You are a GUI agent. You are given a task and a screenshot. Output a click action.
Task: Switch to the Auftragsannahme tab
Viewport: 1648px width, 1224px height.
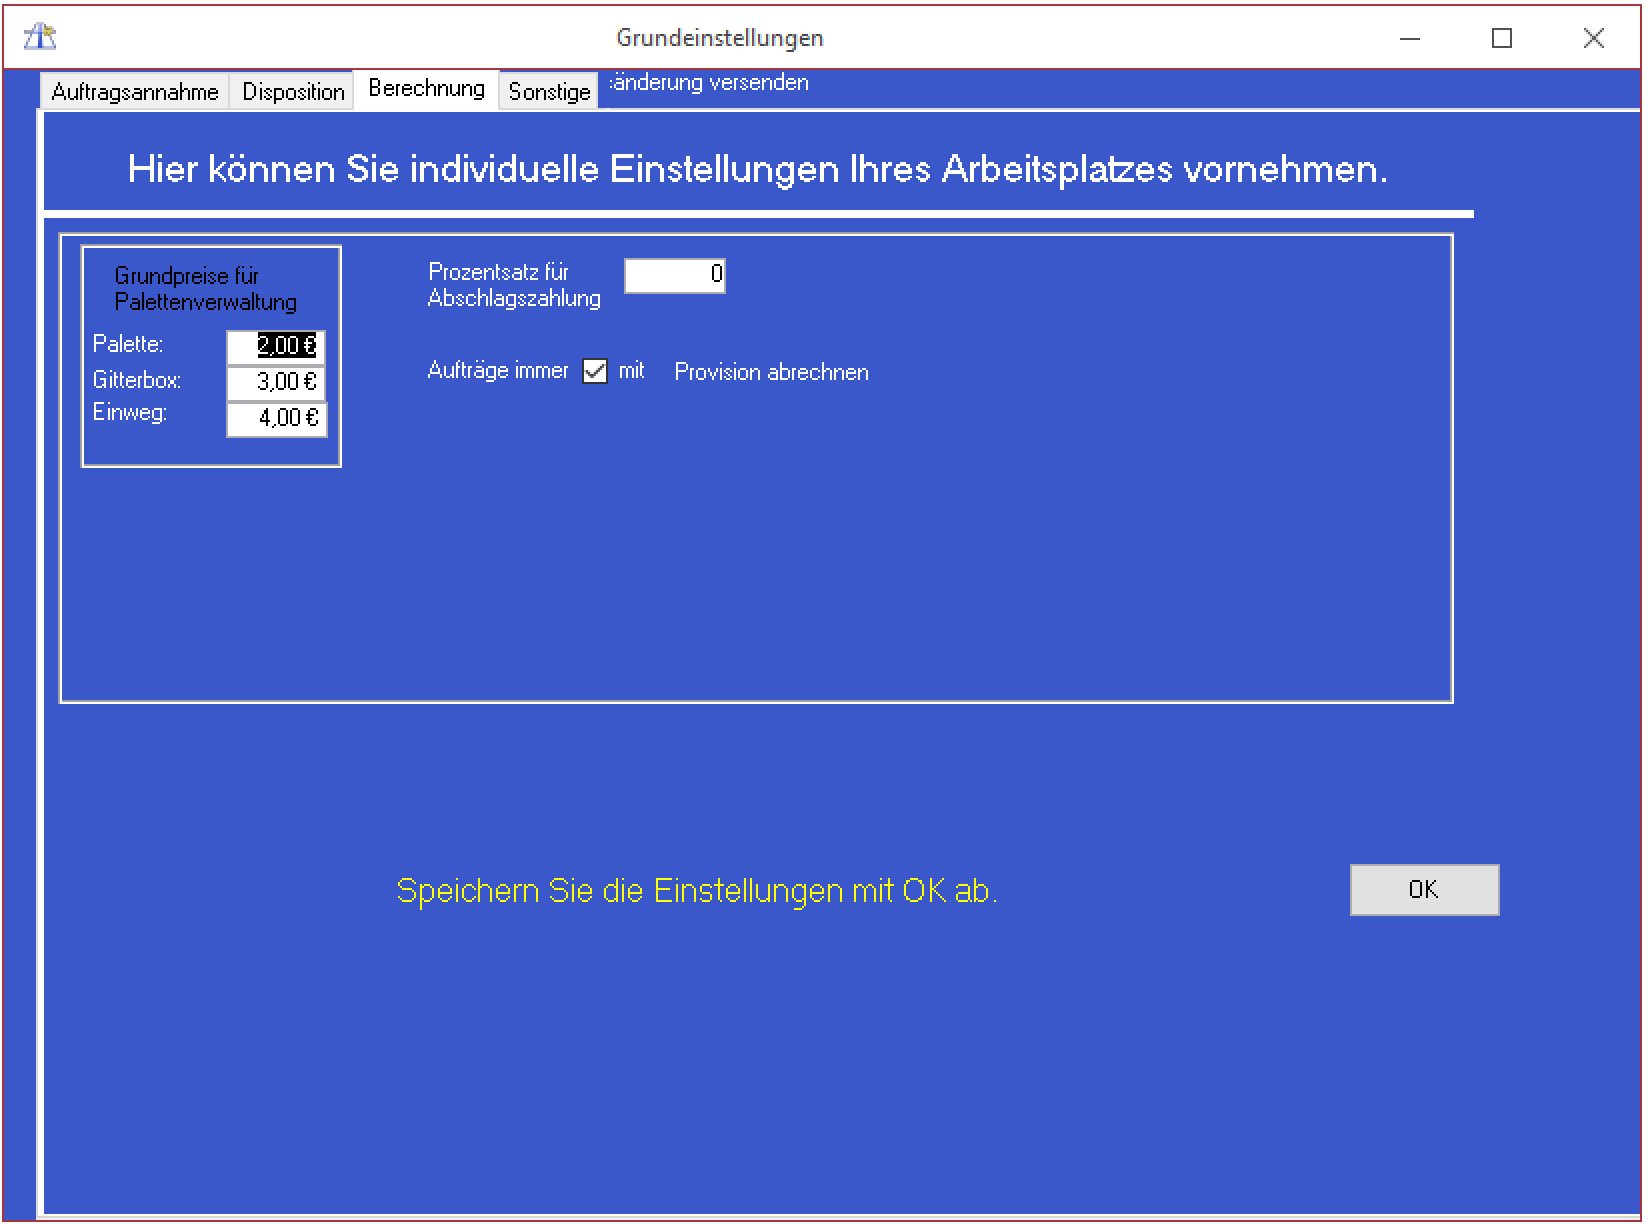click(x=135, y=92)
